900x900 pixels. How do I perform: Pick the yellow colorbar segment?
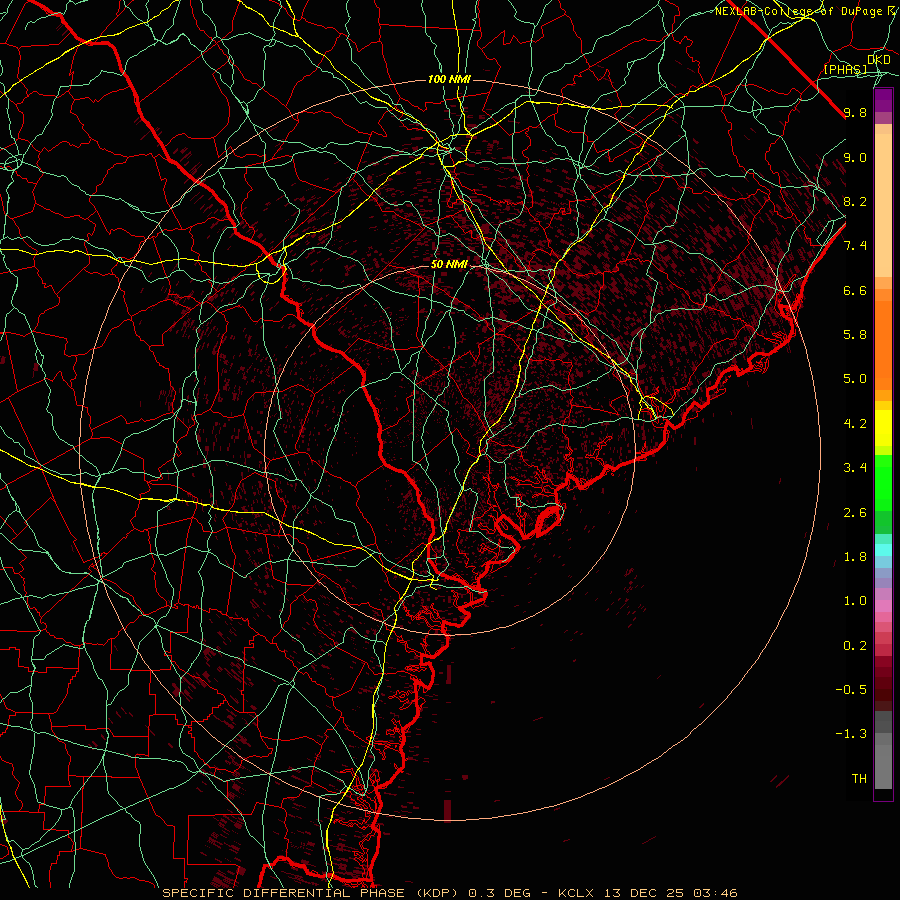click(x=883, y=428)
